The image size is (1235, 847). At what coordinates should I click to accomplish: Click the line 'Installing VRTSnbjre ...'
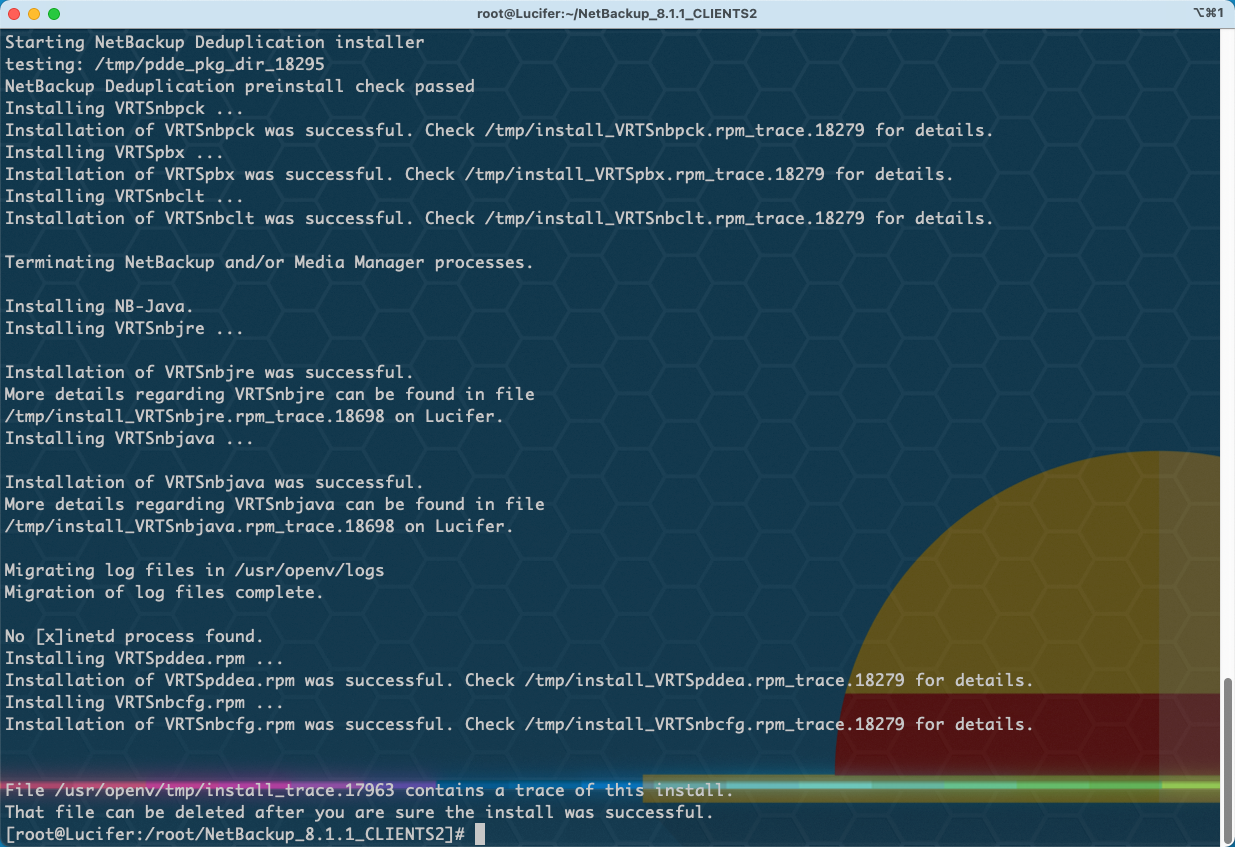click(x=125, y=328)
